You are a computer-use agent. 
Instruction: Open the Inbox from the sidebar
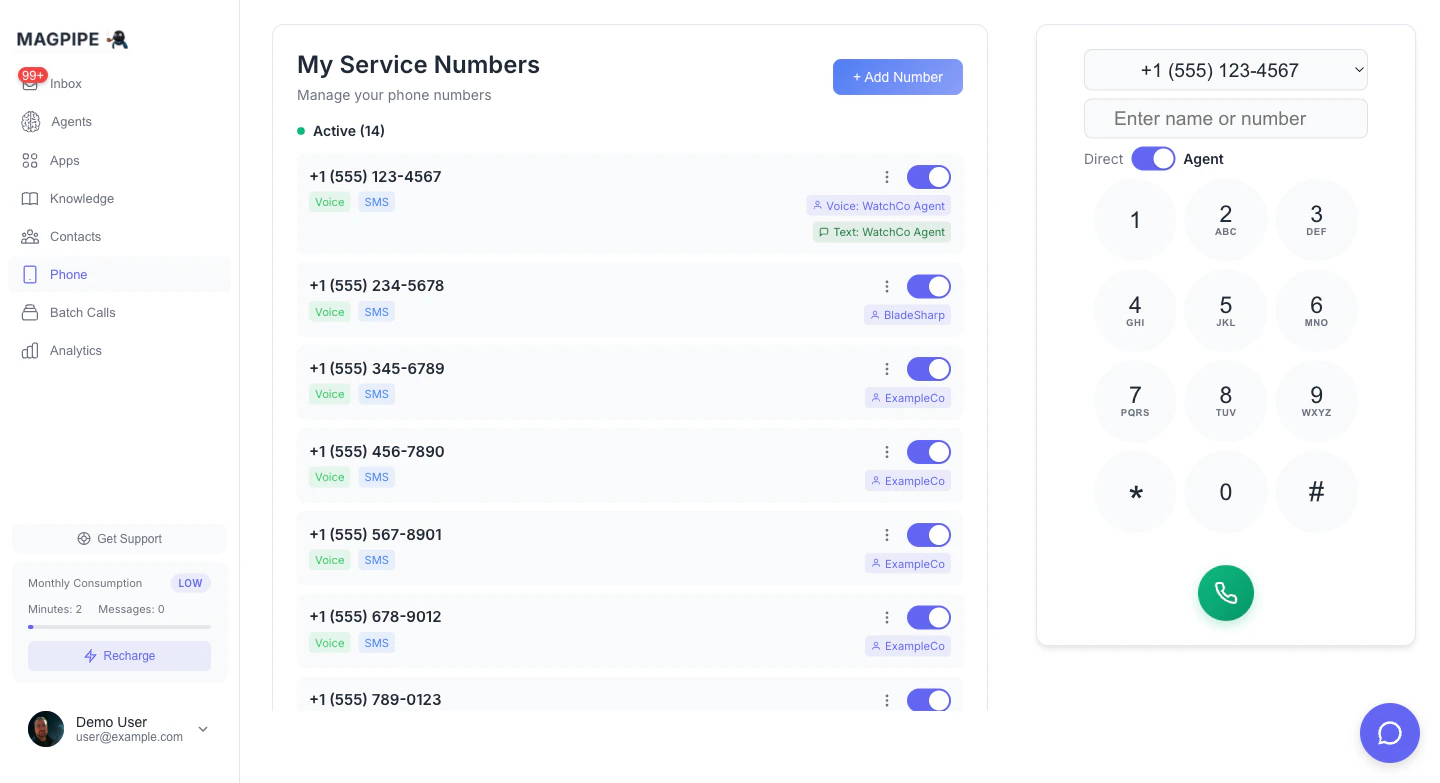66,83
